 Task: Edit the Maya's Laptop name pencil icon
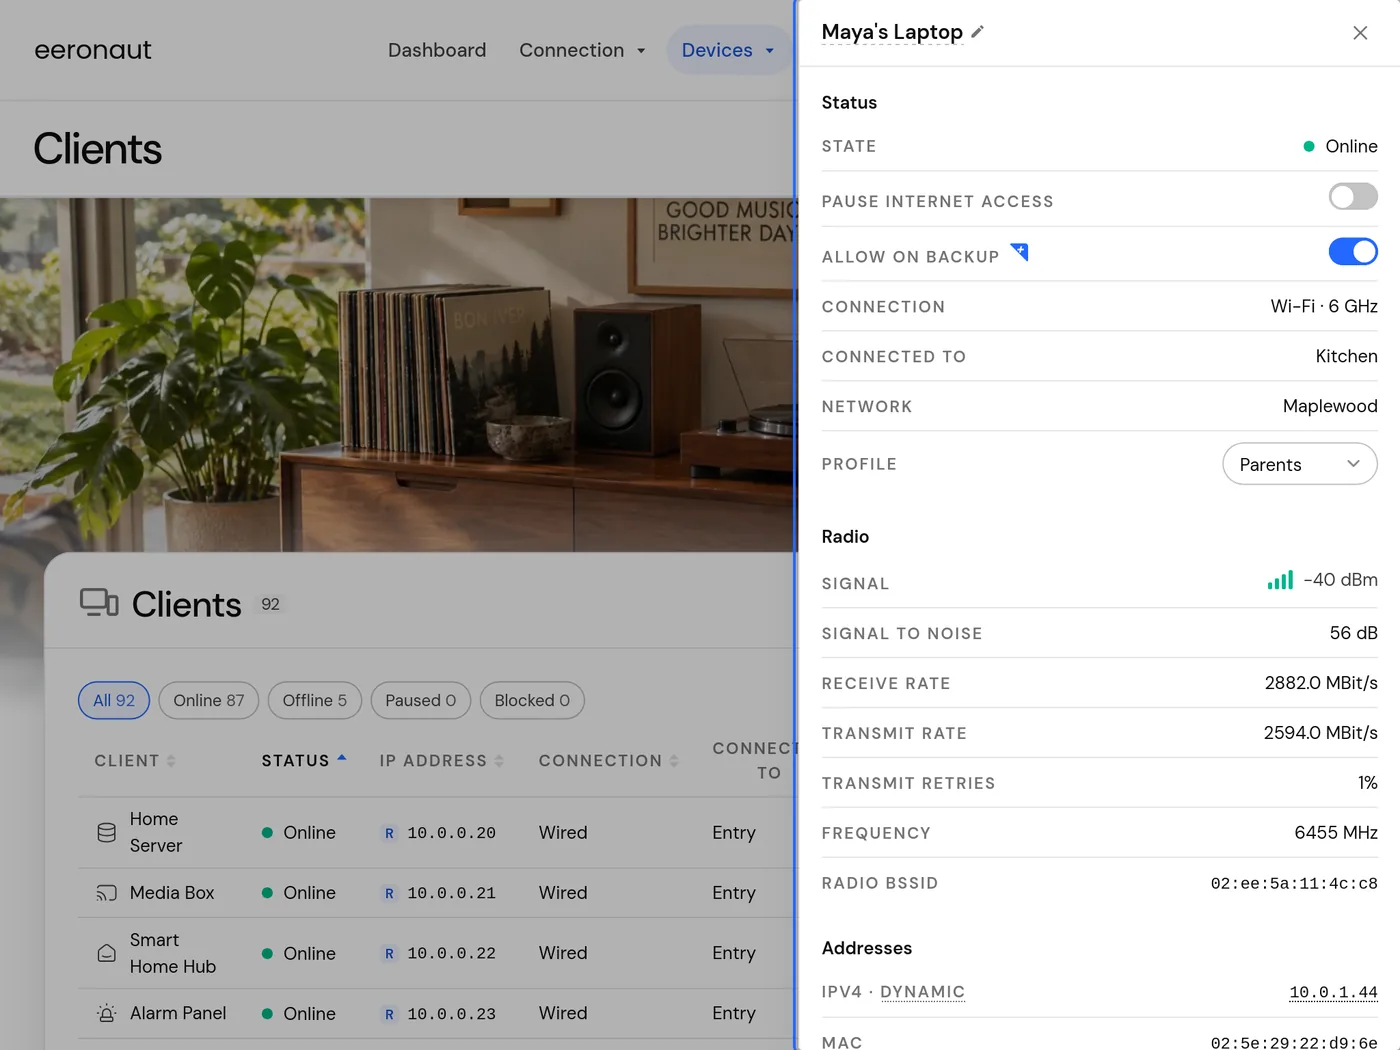click(x=978, y=32)
